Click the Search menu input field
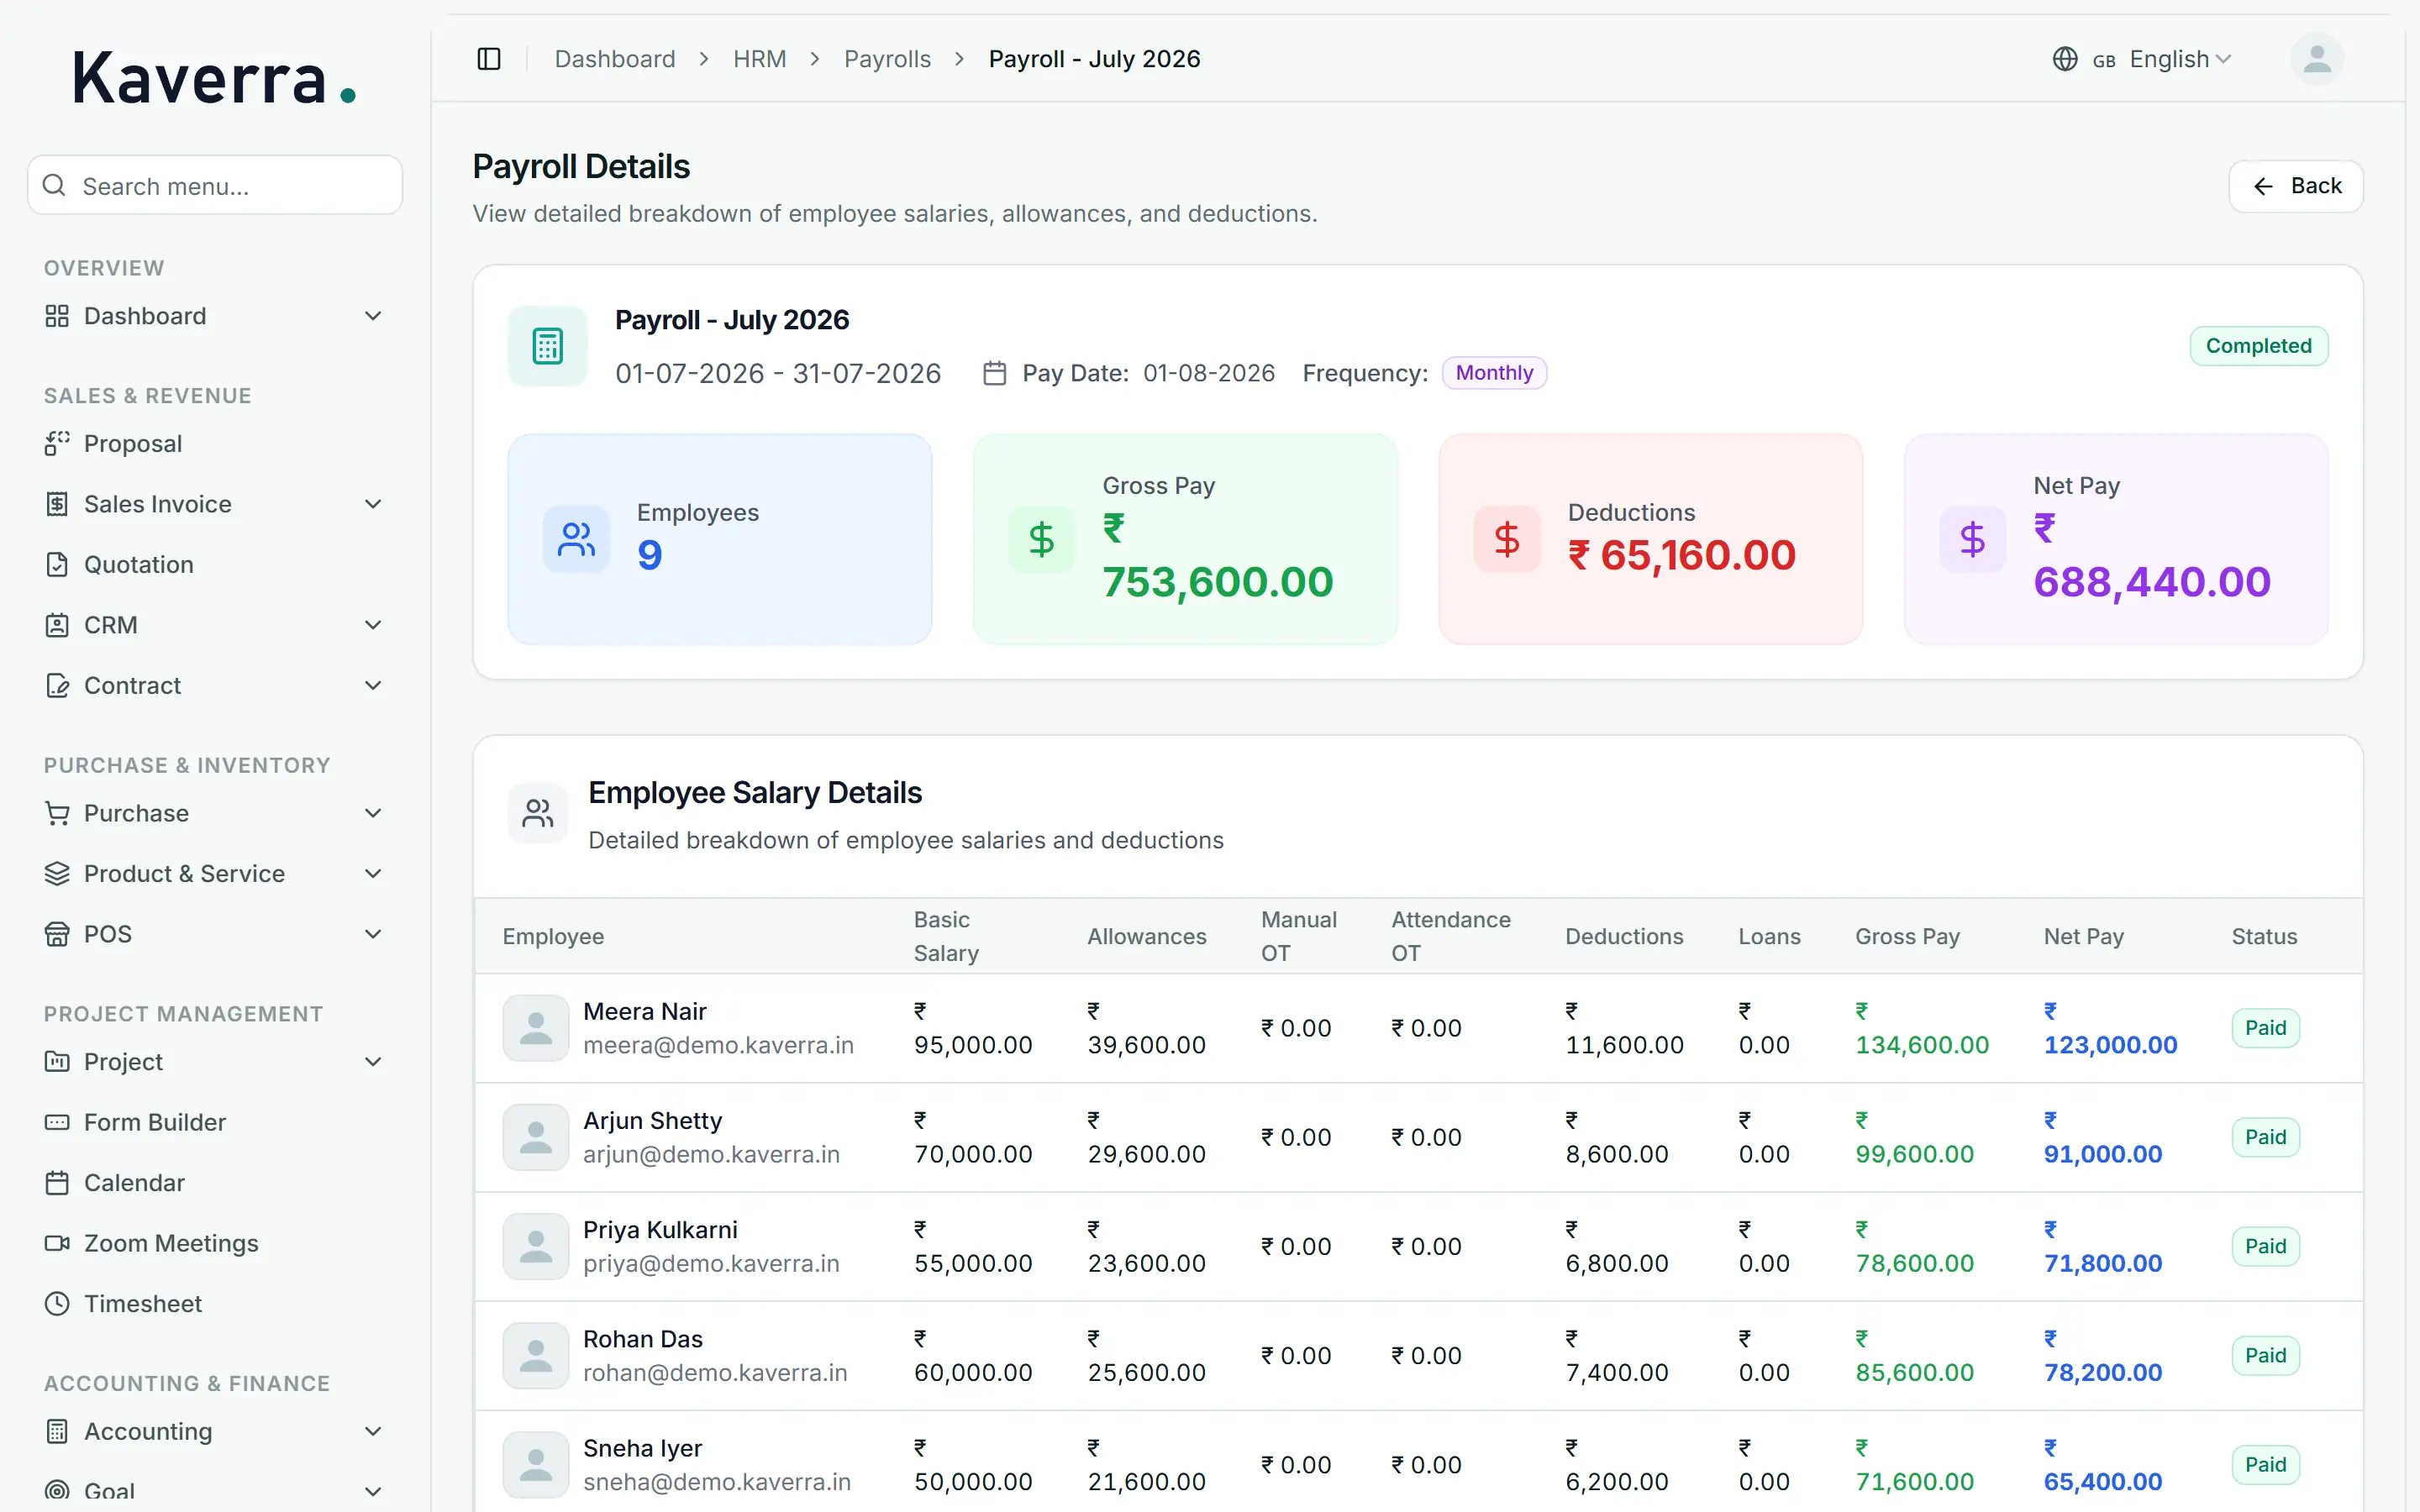 tap(214, 185)
